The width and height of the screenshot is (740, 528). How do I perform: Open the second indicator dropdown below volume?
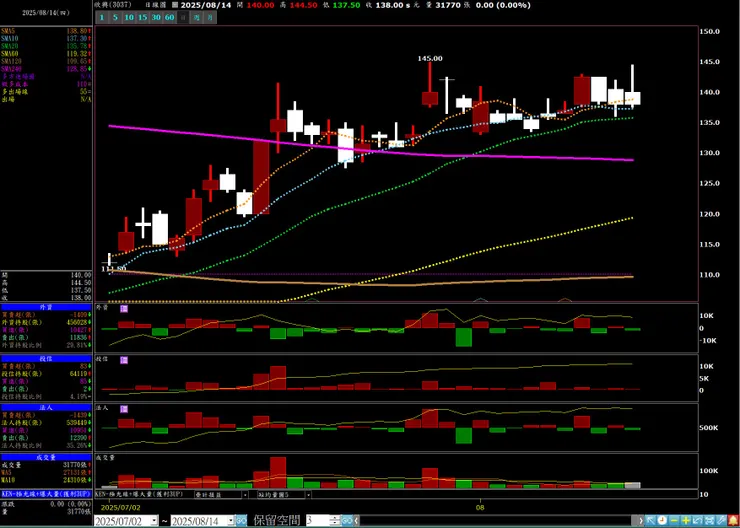click(221, 494)
